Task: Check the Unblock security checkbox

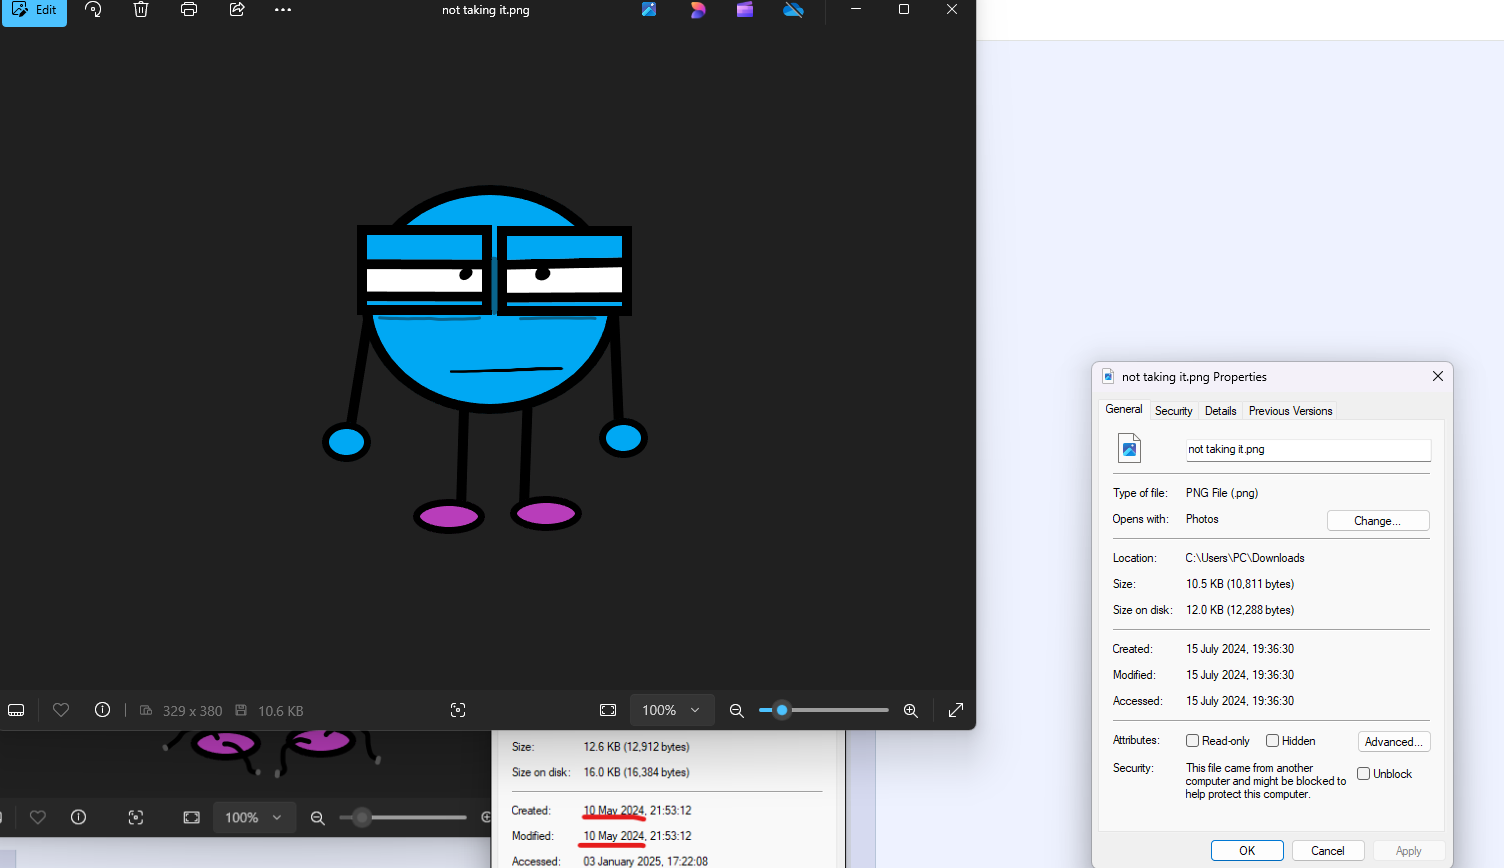Action: [1363, 774]
